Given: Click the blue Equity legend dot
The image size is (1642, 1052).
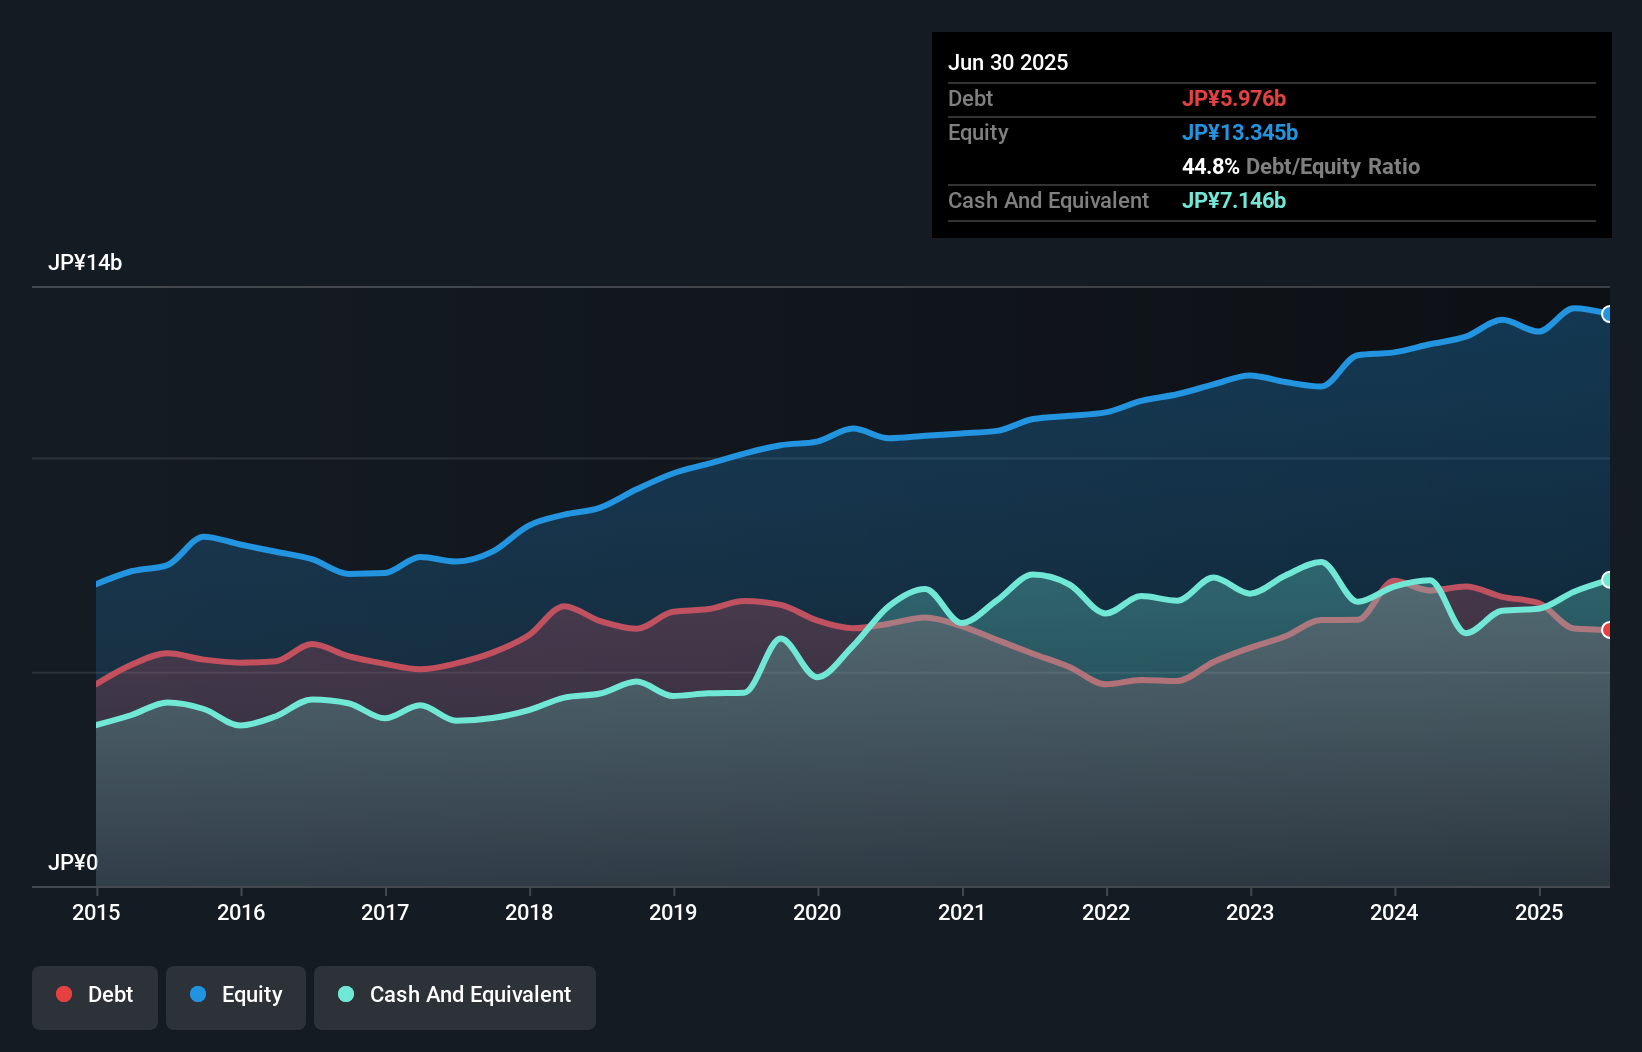Looking at the screenshot, I should coord(199,994).
